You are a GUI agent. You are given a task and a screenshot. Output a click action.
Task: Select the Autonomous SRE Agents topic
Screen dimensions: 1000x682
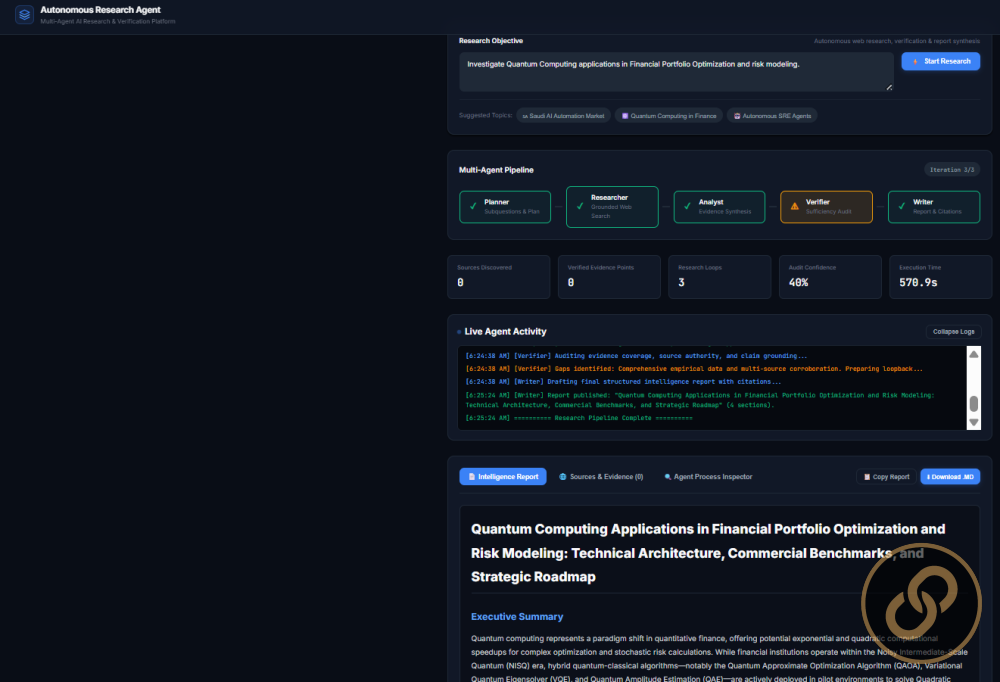(x=772, y=116)
